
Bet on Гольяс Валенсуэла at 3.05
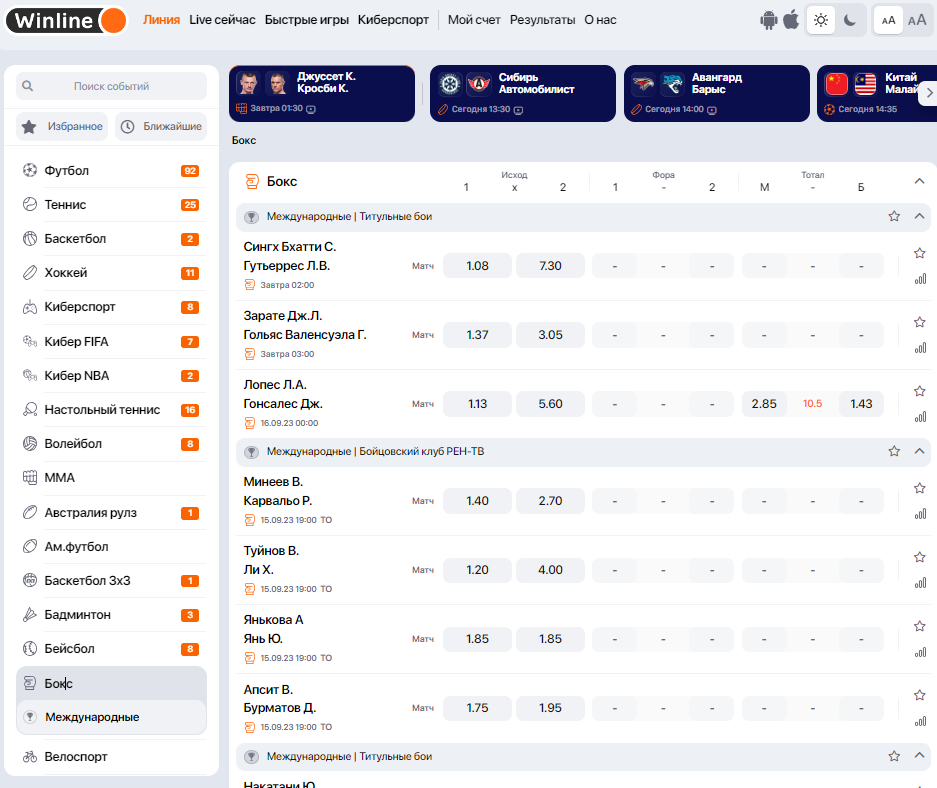click(550, 335)
